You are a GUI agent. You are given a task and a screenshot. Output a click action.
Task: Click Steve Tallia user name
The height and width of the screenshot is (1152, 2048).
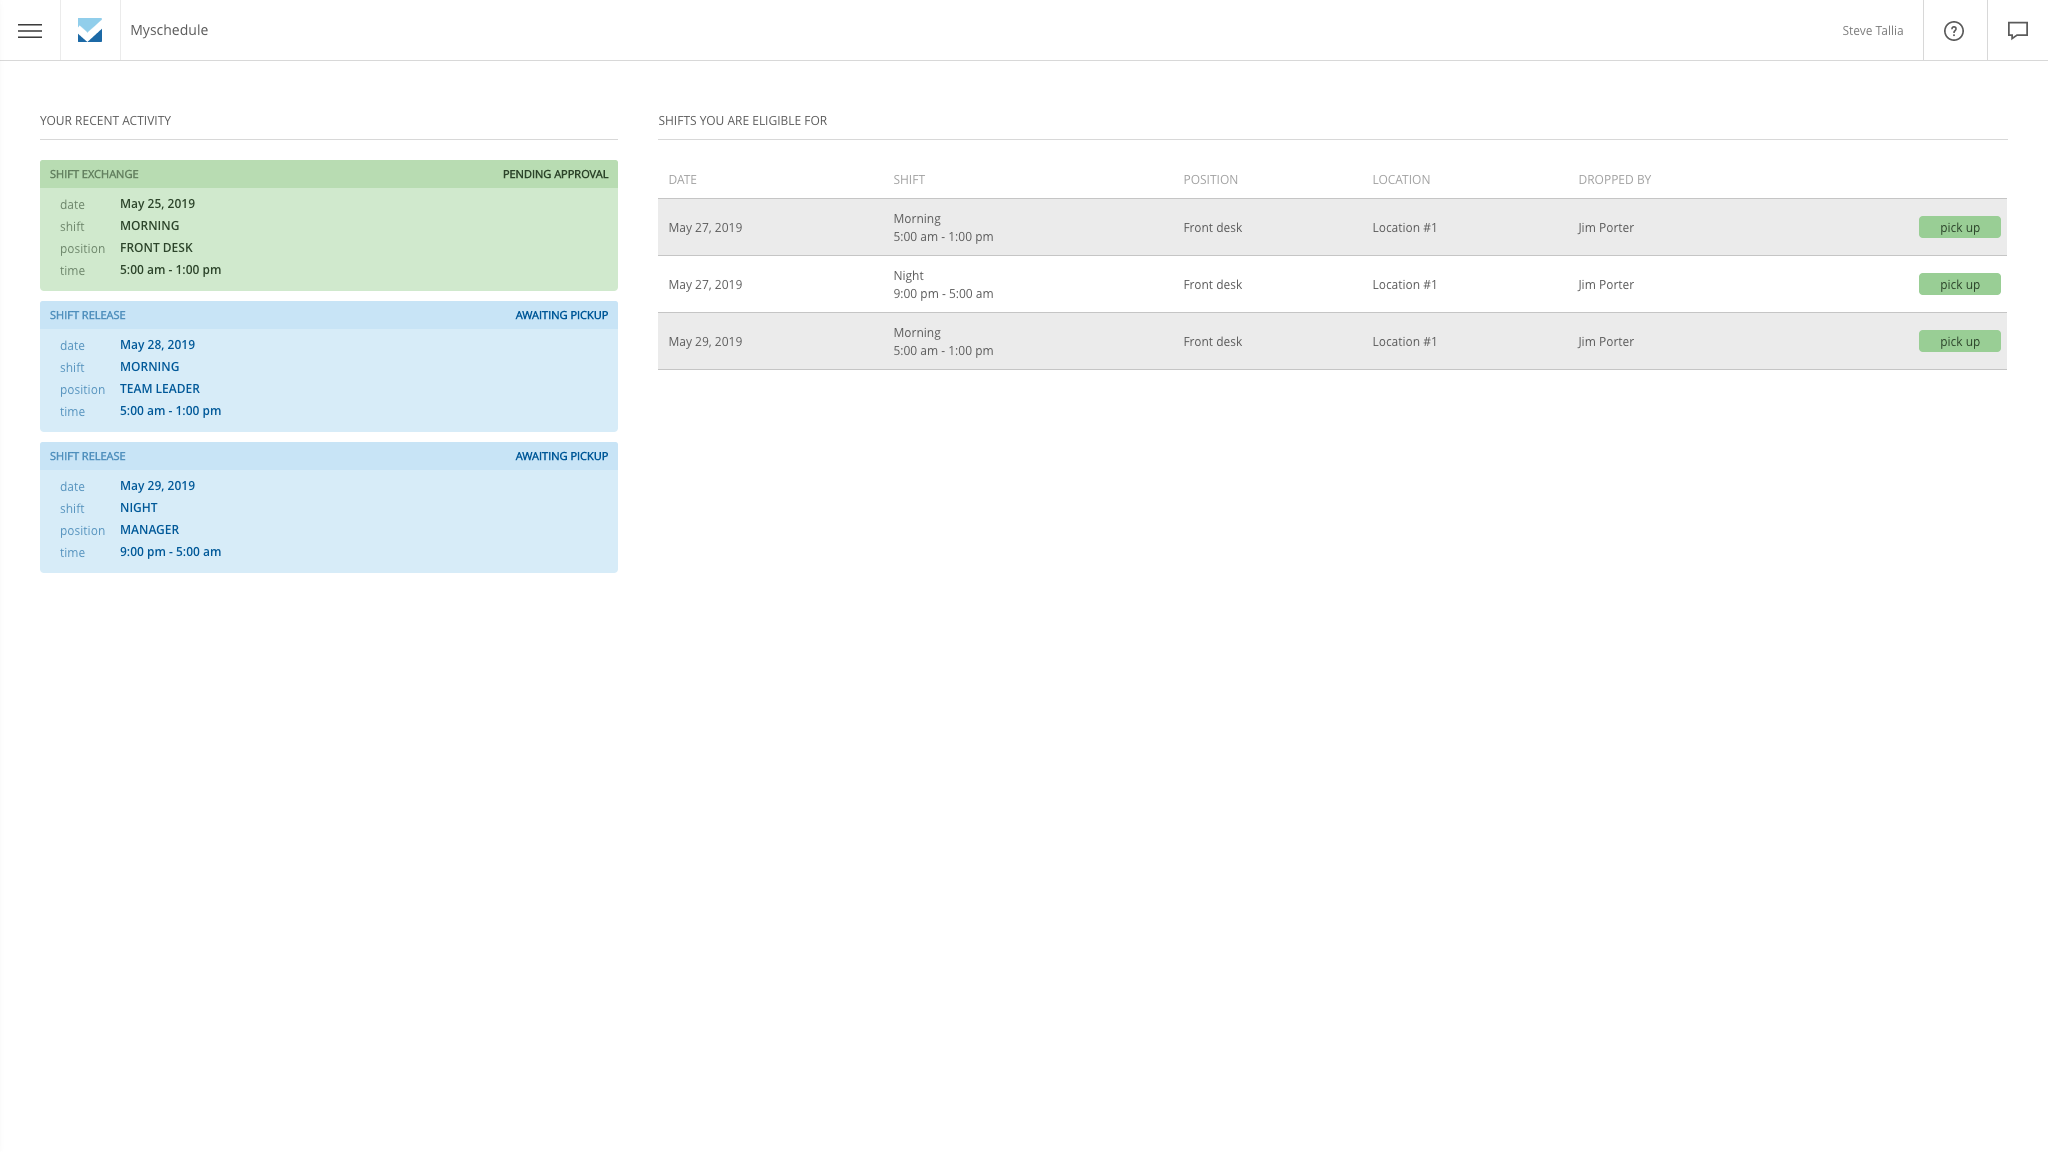1872,30
